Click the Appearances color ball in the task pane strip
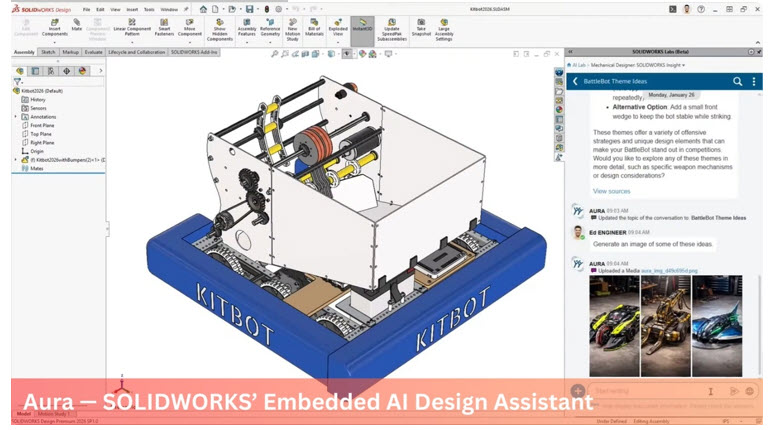Viewport: 770px width, 430px height. 559,110
